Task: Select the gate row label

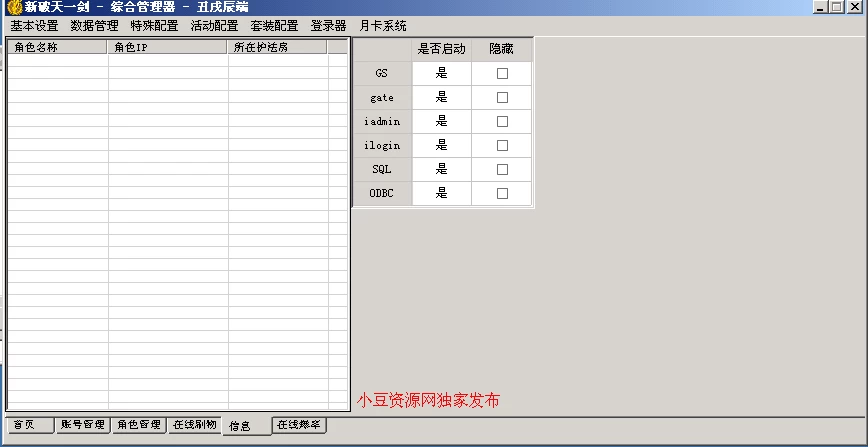Action: pos(382,97)
